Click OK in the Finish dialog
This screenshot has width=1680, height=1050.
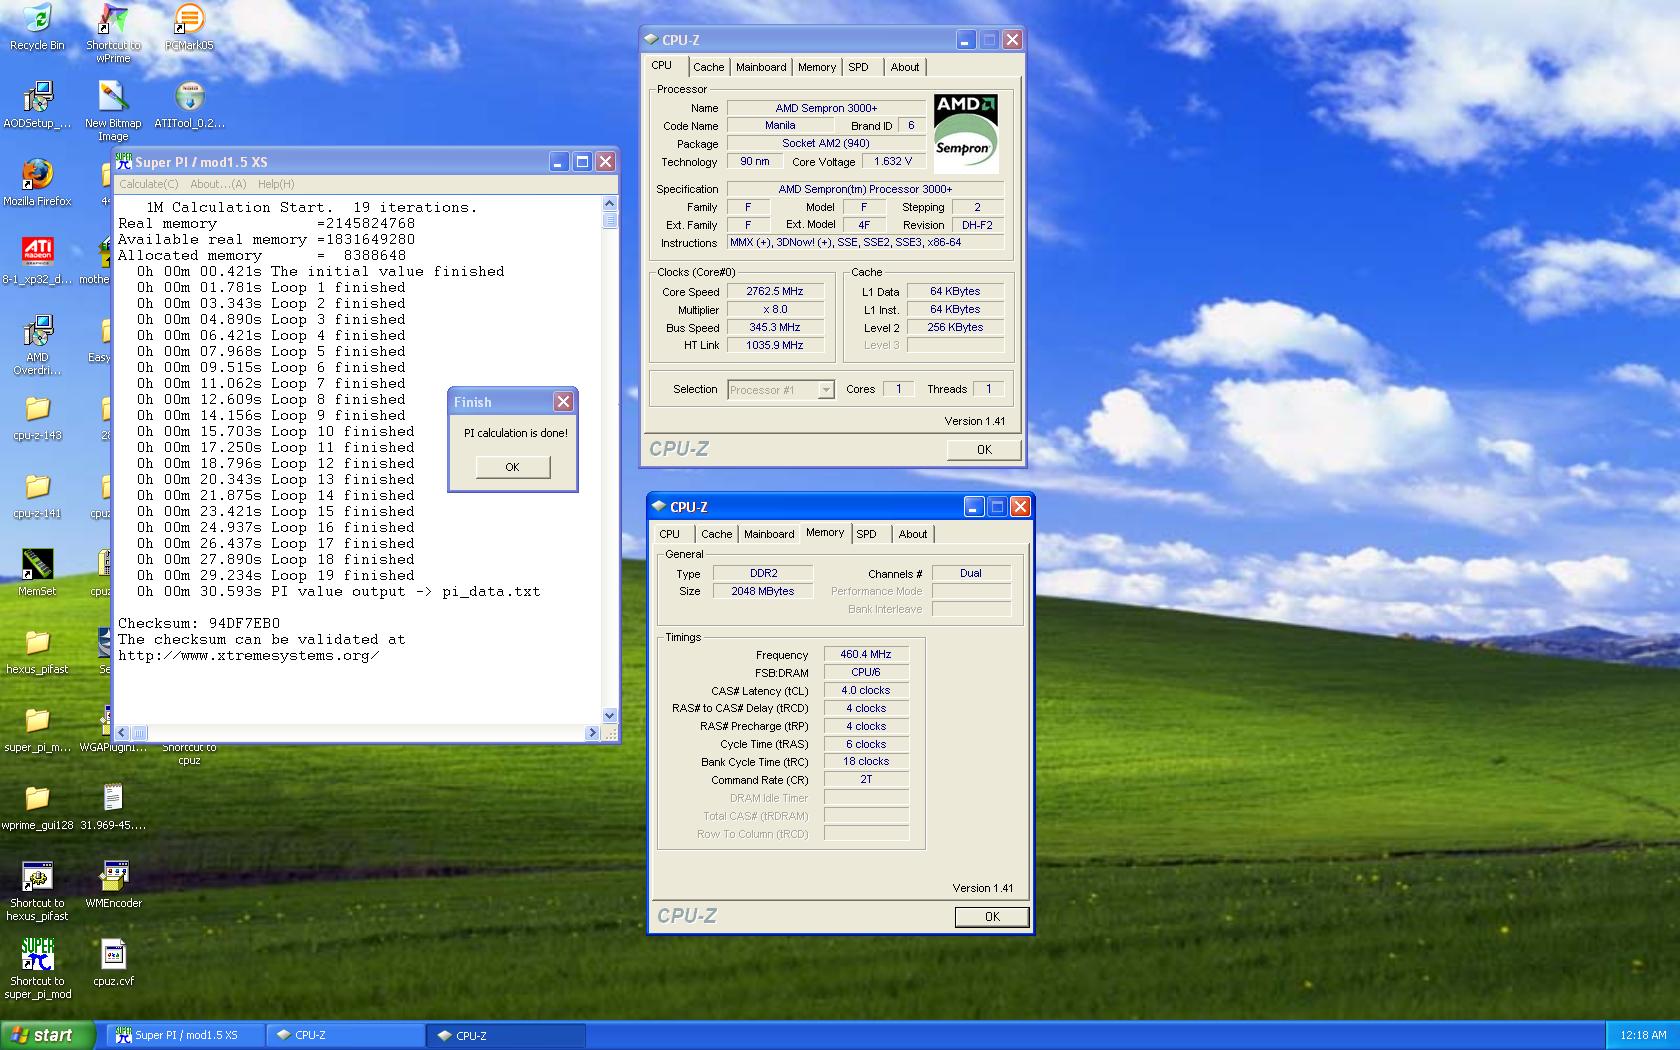point(512,467)
